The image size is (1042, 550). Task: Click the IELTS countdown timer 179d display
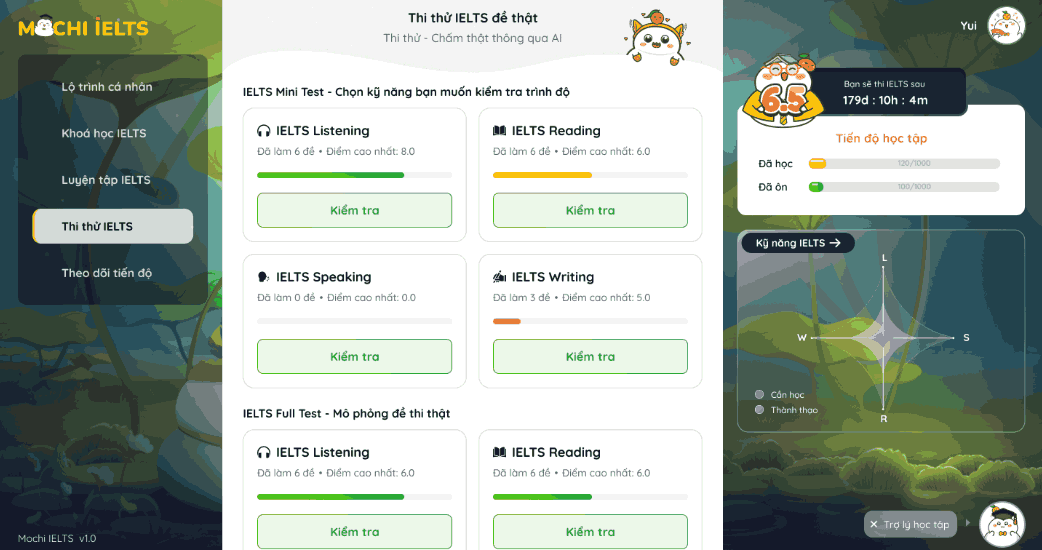(x=885, y=100)
